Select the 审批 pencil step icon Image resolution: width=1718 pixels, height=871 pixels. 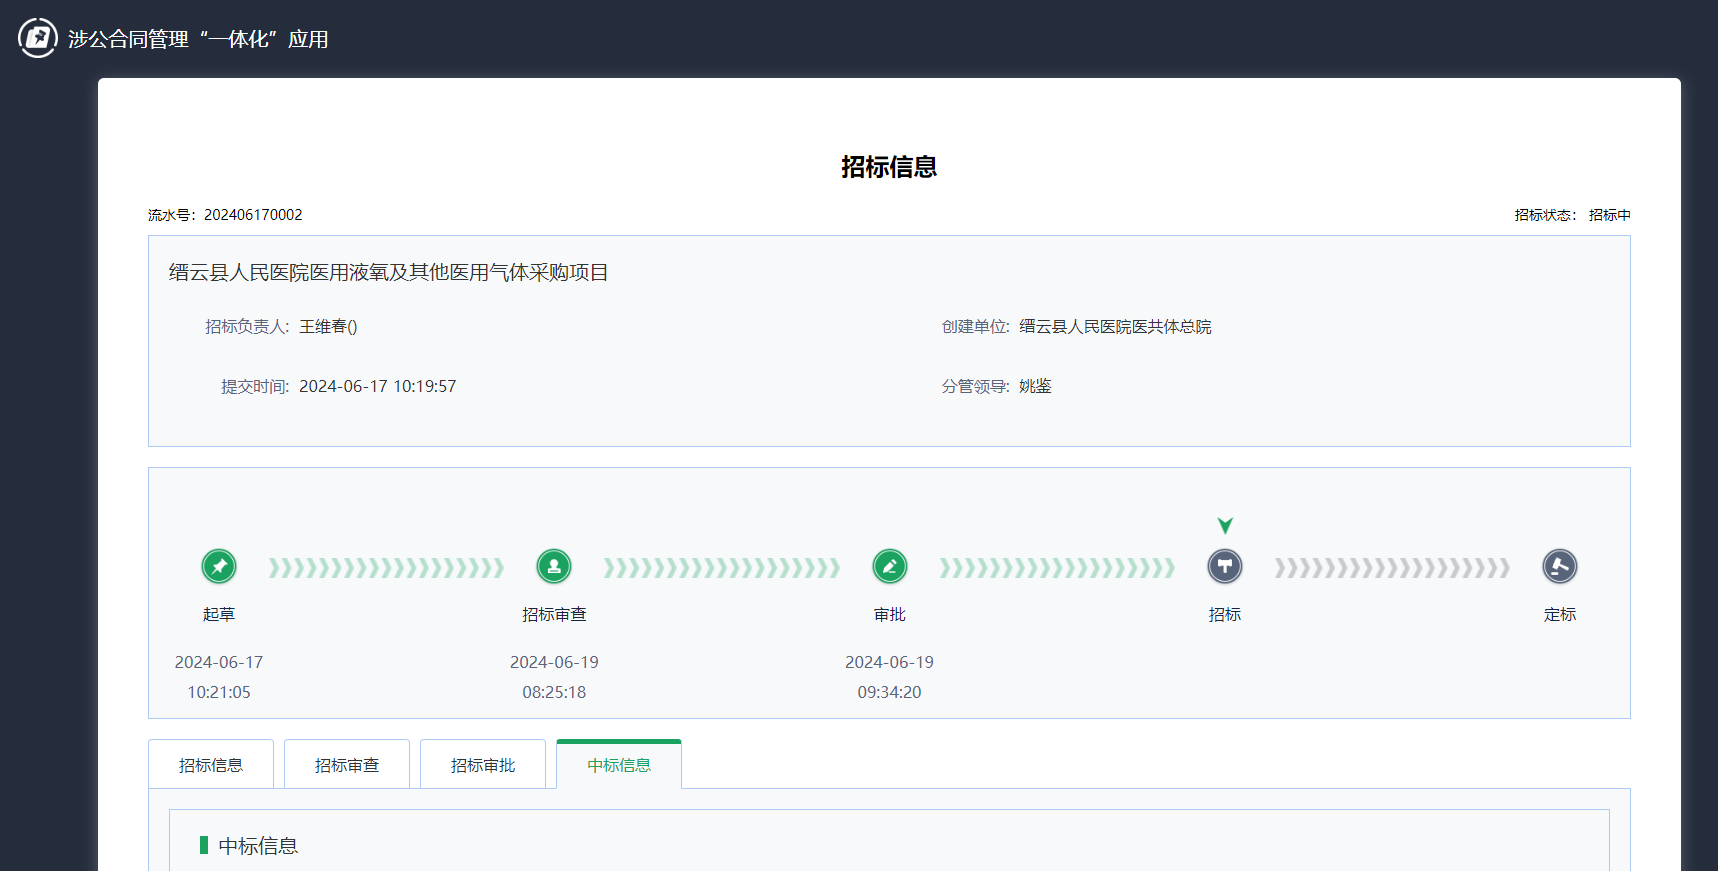pos(889,566)
